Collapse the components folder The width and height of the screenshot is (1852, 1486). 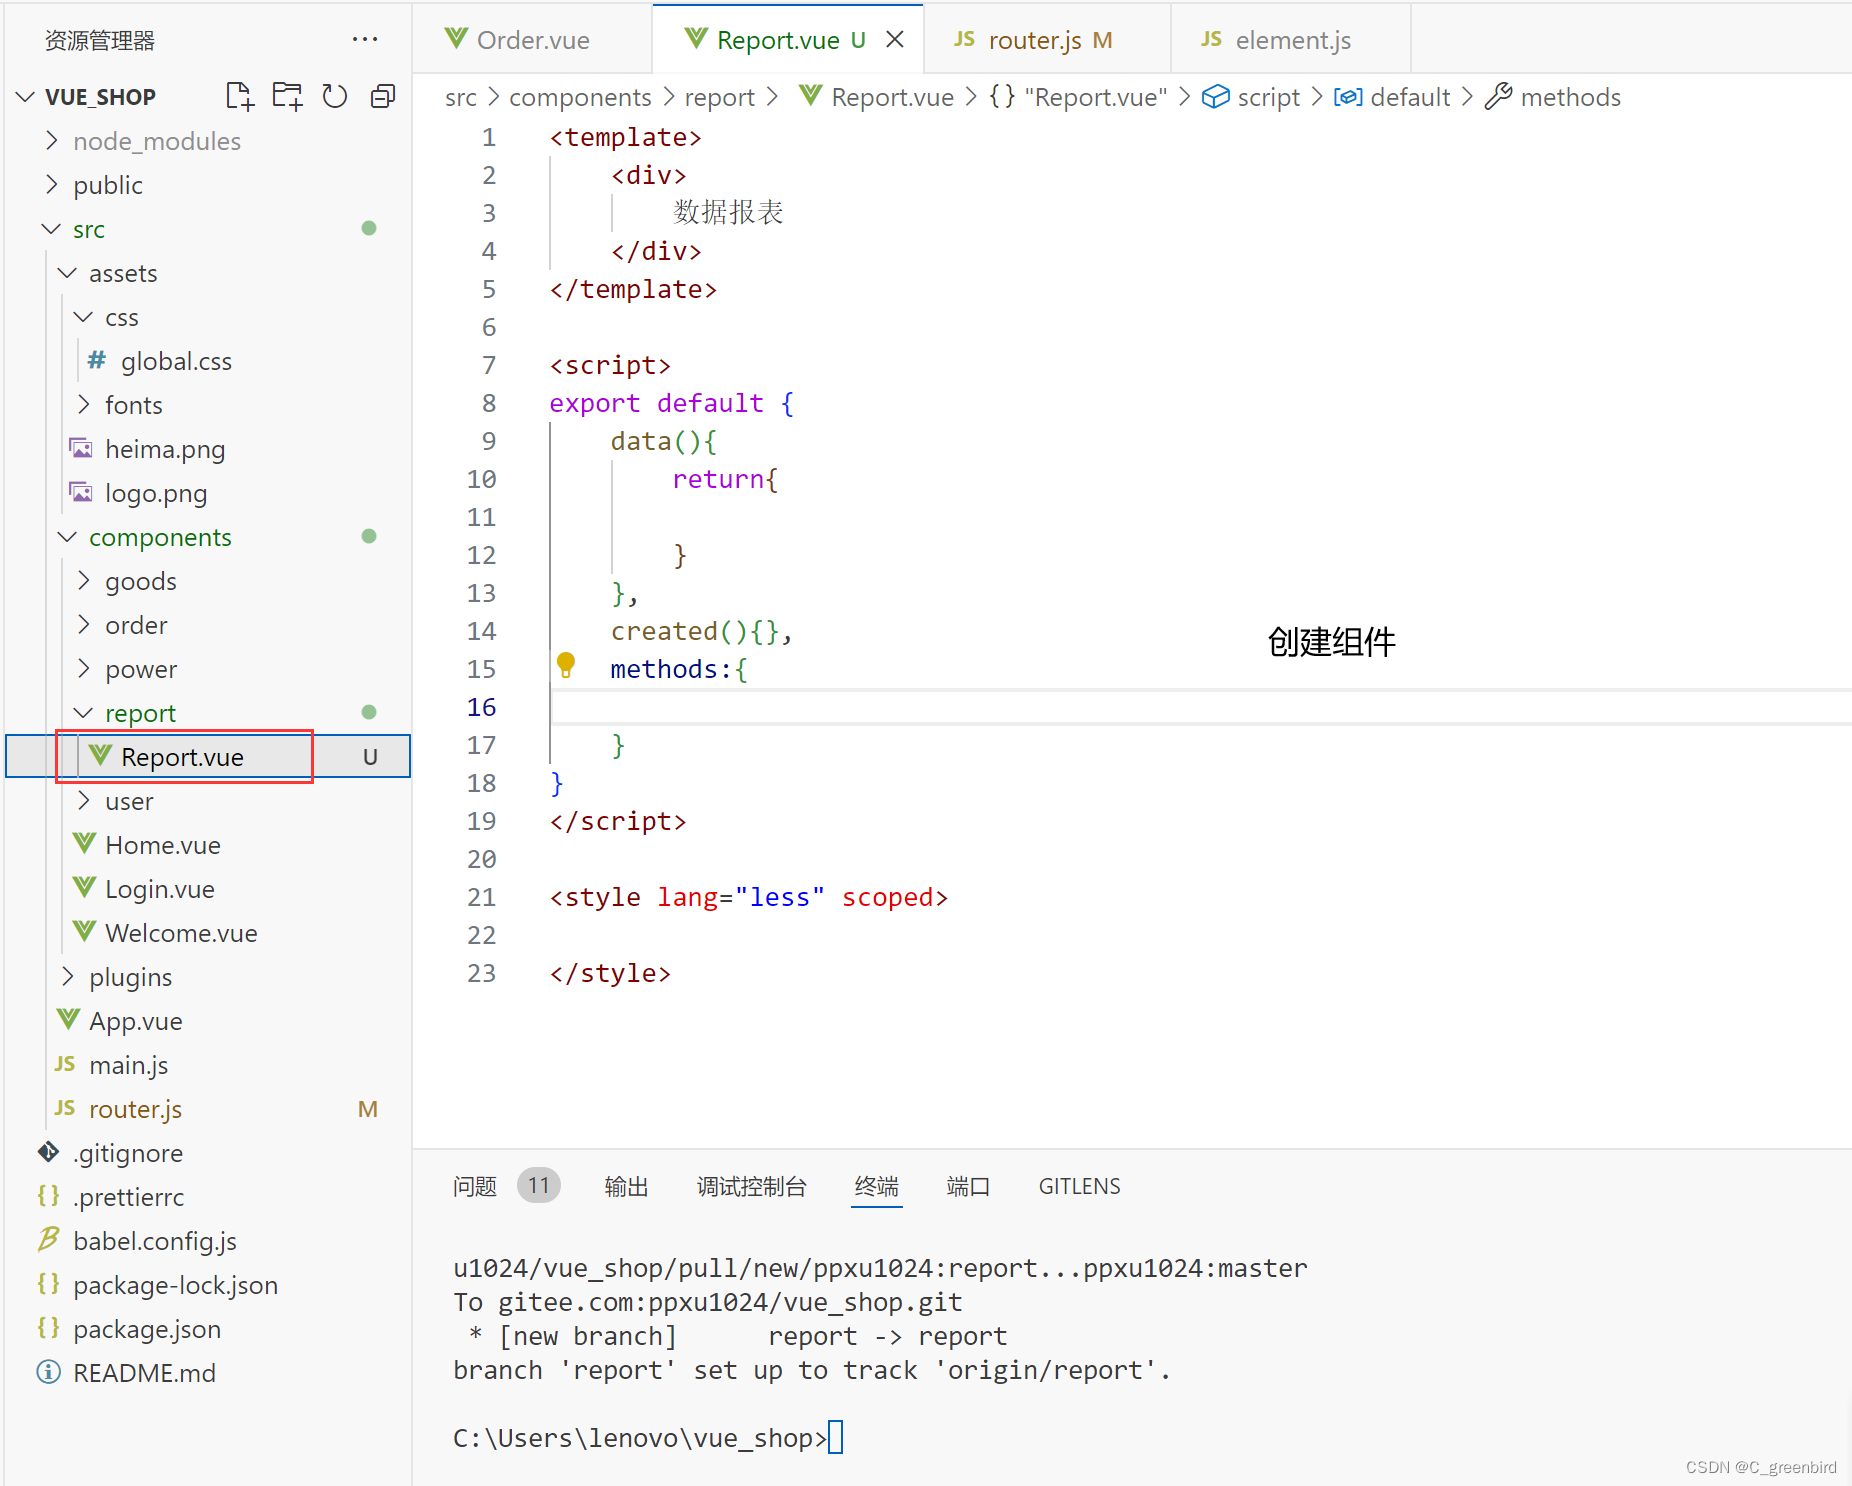[x=68, y=536]
